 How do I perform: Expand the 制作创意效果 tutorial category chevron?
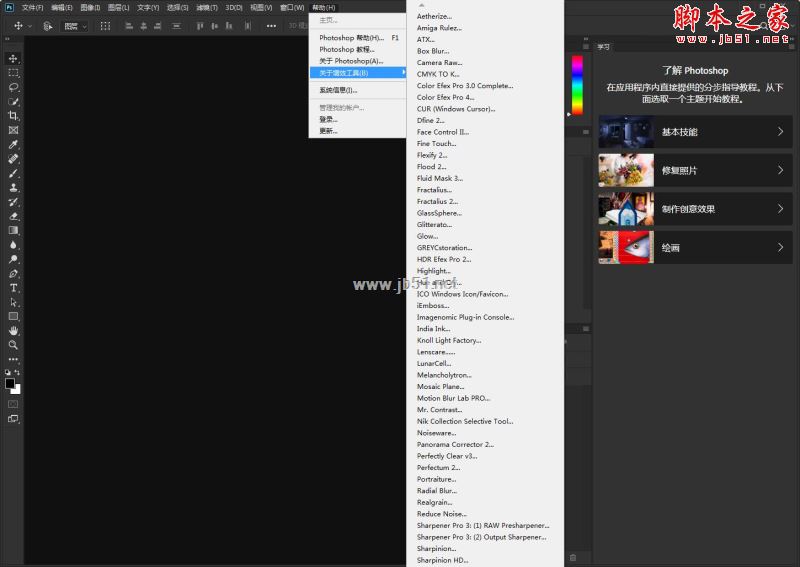click(781, 209)
